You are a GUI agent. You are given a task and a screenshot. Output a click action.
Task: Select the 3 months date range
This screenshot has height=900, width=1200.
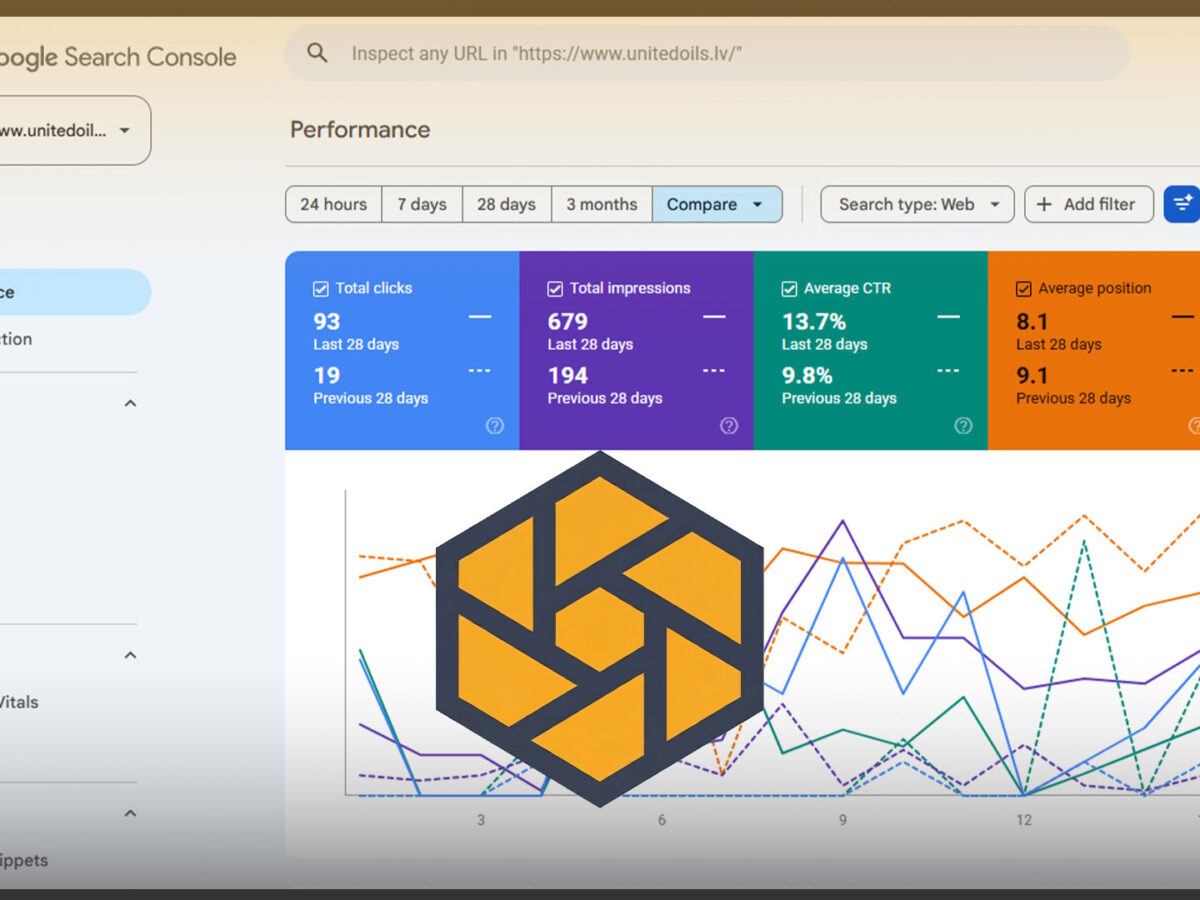click(x=602, y=204)
